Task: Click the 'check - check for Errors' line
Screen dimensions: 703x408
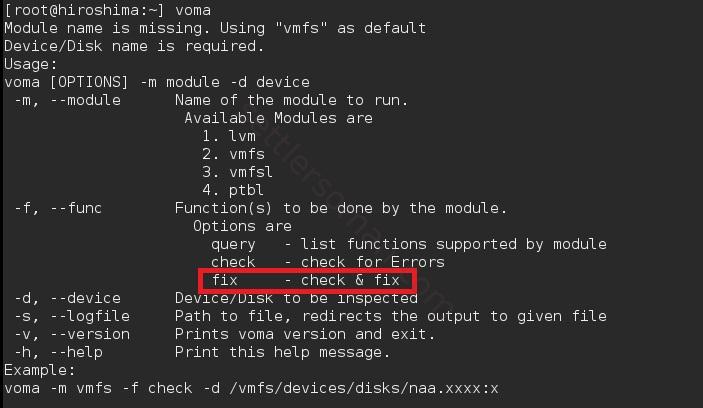Action: pyautogui.click(x=328, y=262)
